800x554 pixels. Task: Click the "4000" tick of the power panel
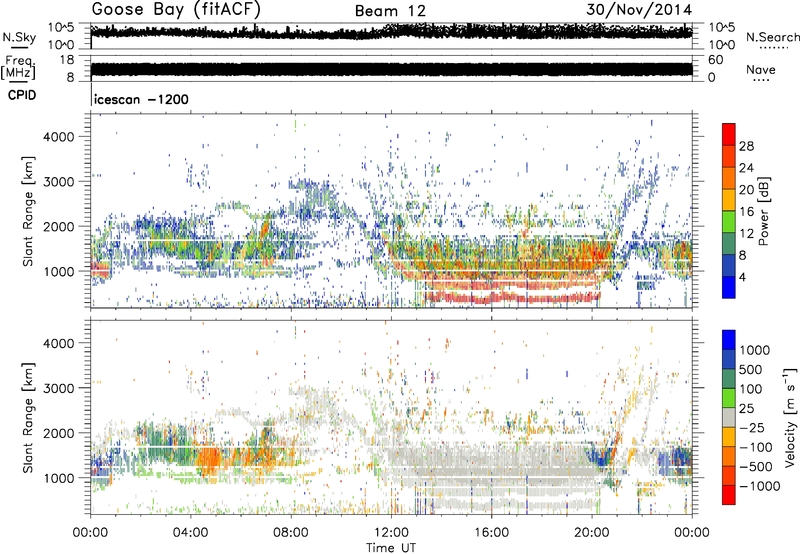59,137
